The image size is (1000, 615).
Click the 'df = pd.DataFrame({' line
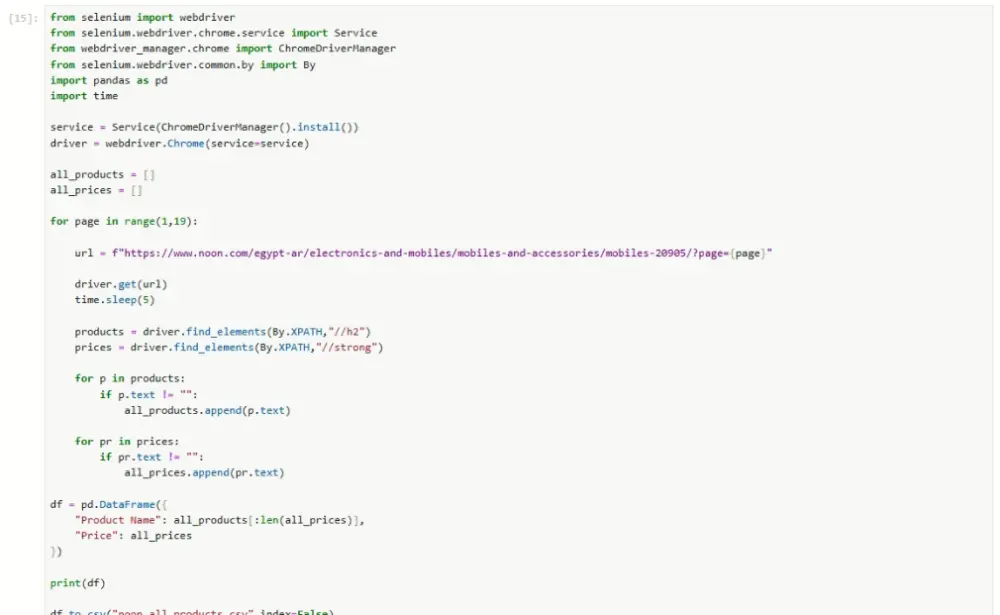(108, 504)
